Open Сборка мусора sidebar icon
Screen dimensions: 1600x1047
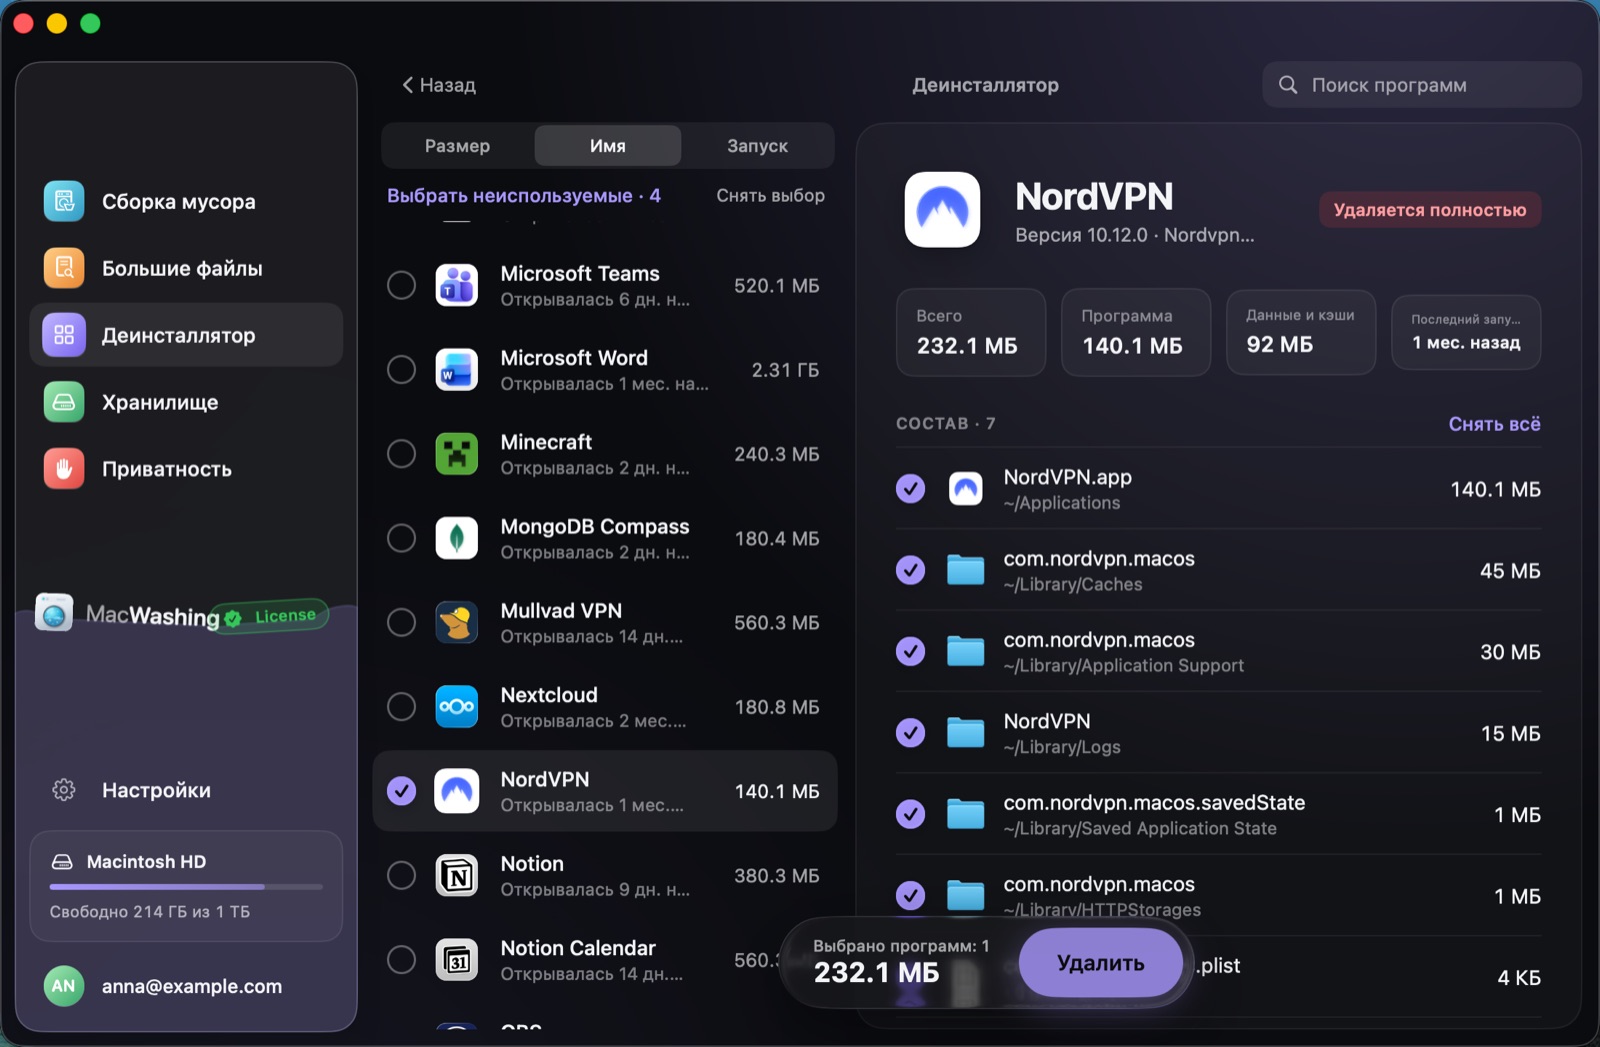(64, 201)
